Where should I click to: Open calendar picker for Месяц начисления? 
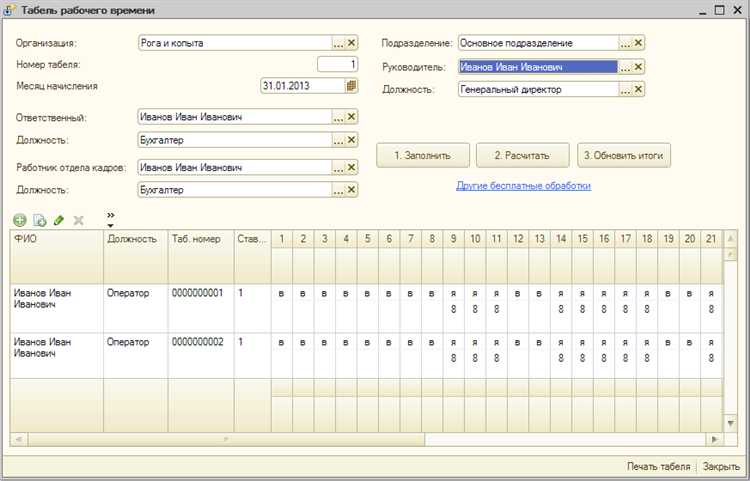(351, 86)
